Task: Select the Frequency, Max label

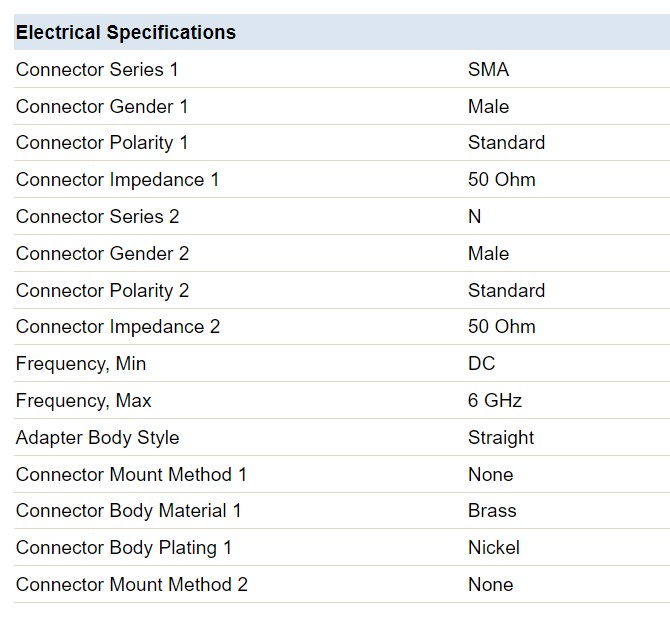Action: click(83, 401)
